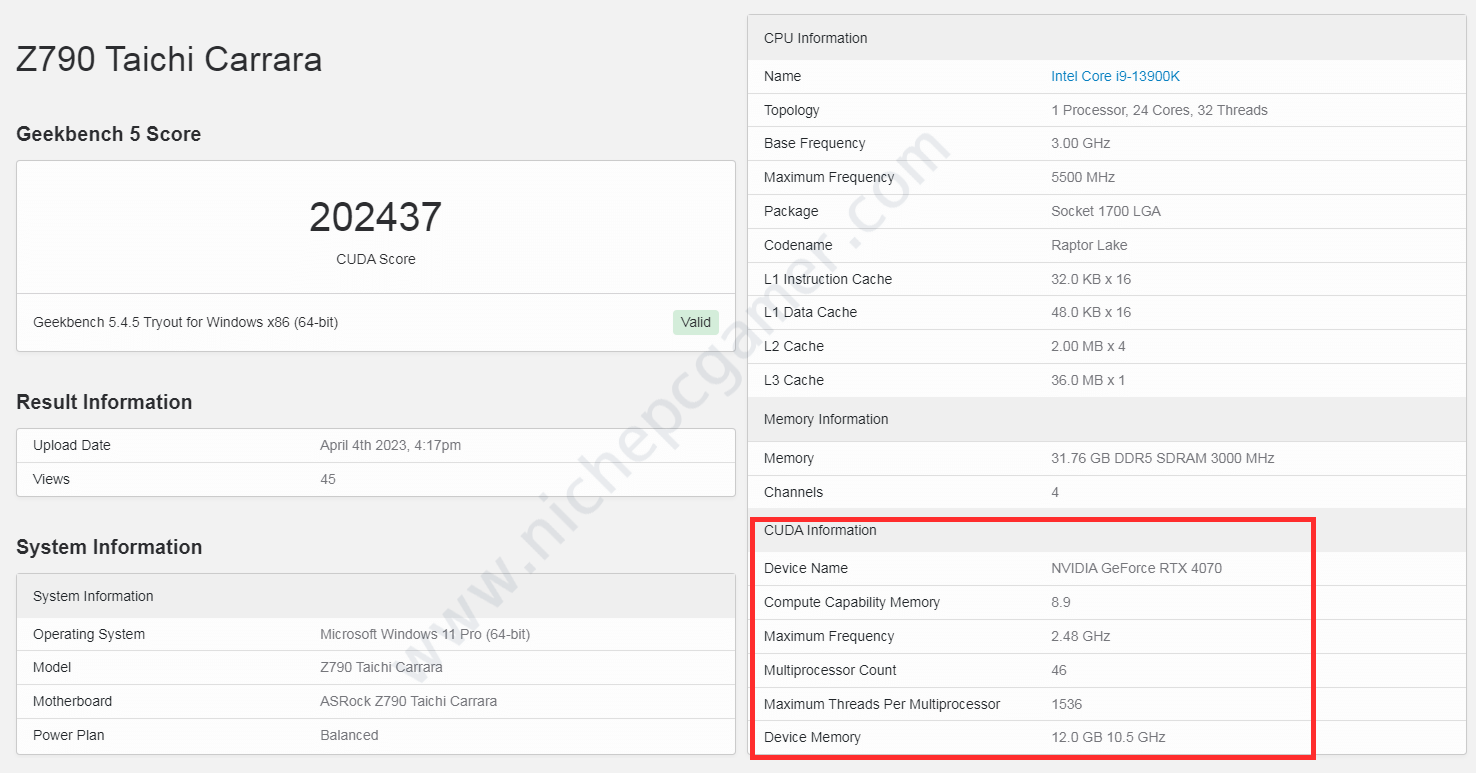Click the CUDA Maximum Frequency label

[x=829, y=636]
